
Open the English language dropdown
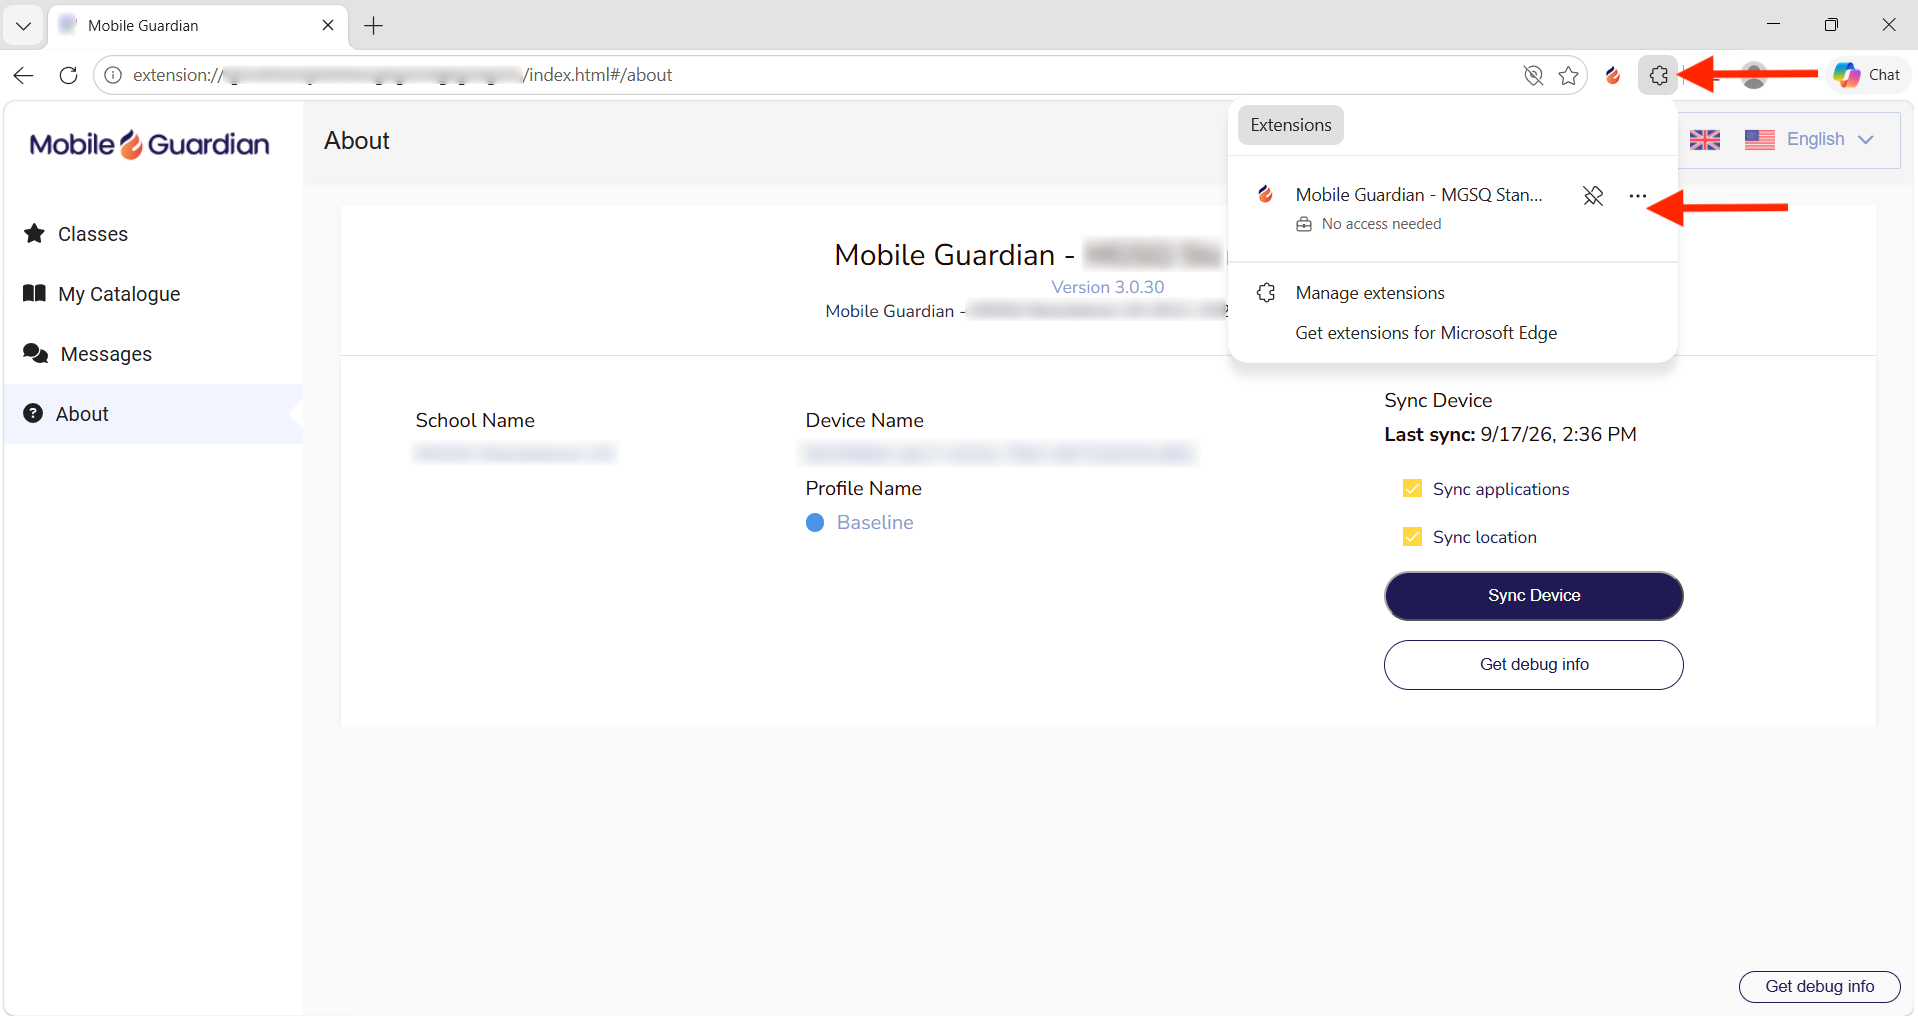1809,139
